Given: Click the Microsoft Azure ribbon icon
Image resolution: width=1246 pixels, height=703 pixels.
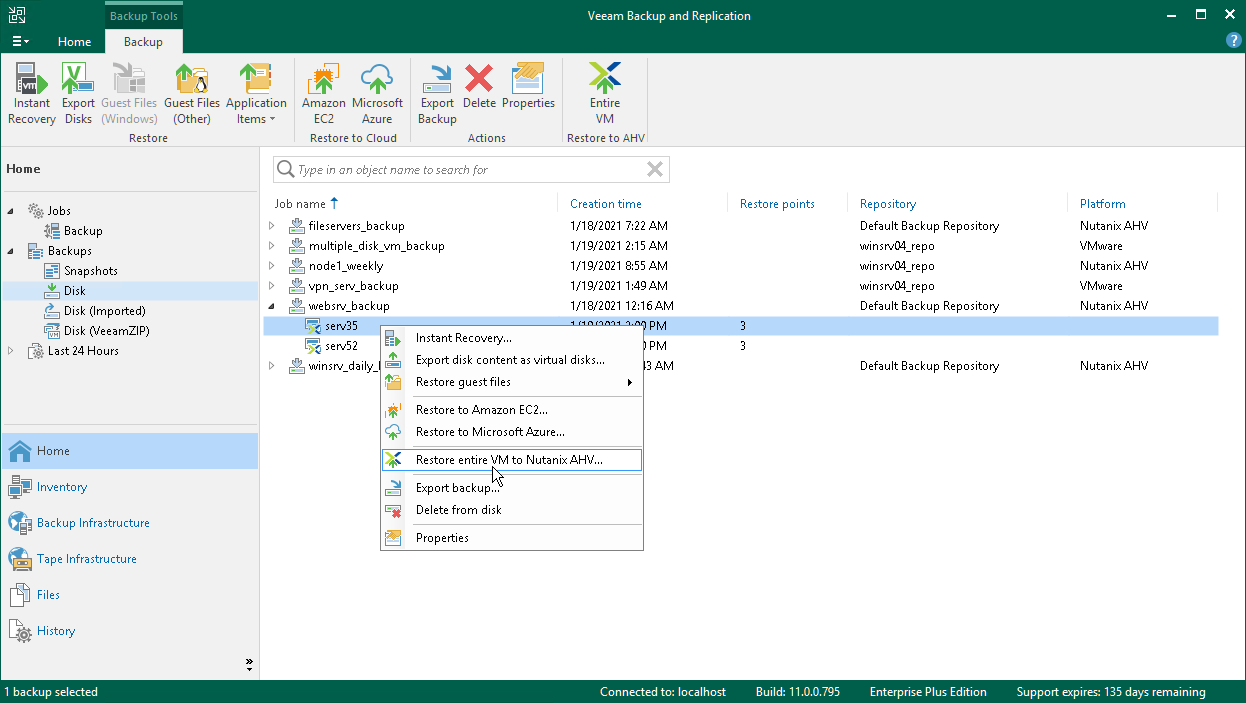Looking at the screenshot, I should pyautogui.click(x=377, y=93).
